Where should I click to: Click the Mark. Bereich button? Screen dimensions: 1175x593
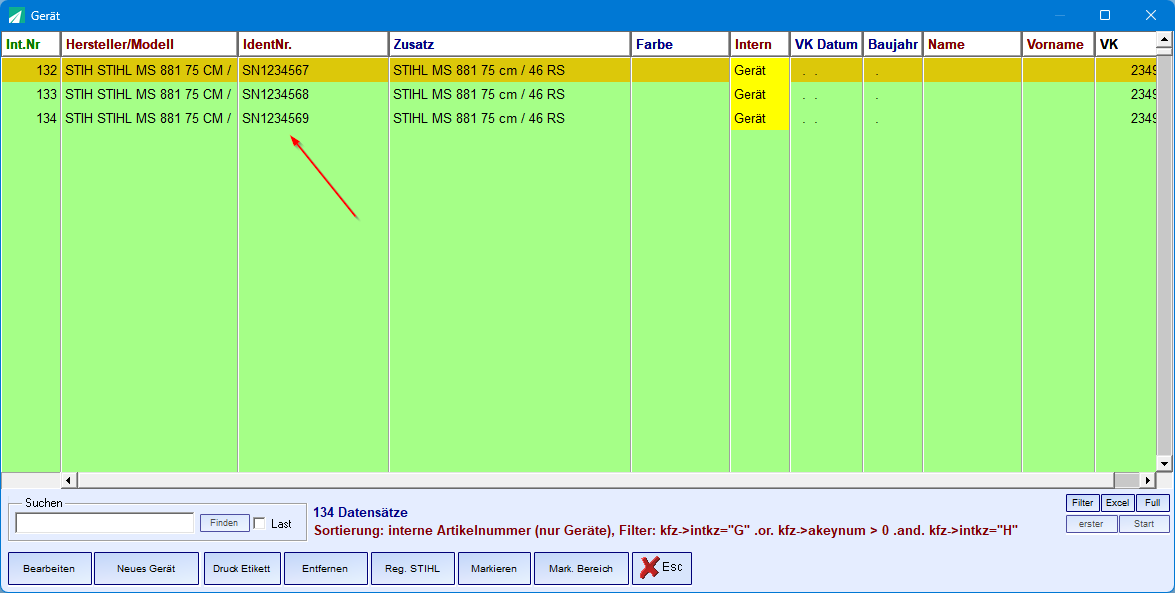pyautogui.click(x=581, y=568)
